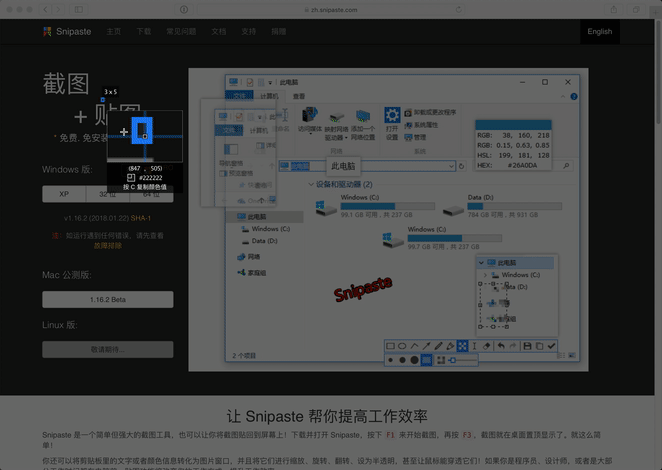Click the save floppy icon in Snipaste toolbar
Screen dimensions: 662x470
coord(527,346)
